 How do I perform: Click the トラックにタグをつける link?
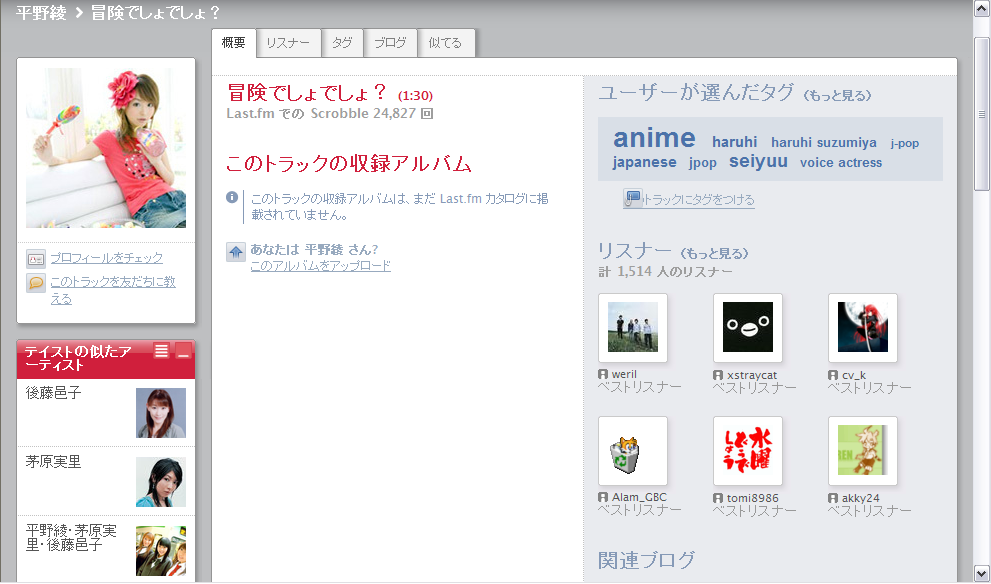[698, 200]
